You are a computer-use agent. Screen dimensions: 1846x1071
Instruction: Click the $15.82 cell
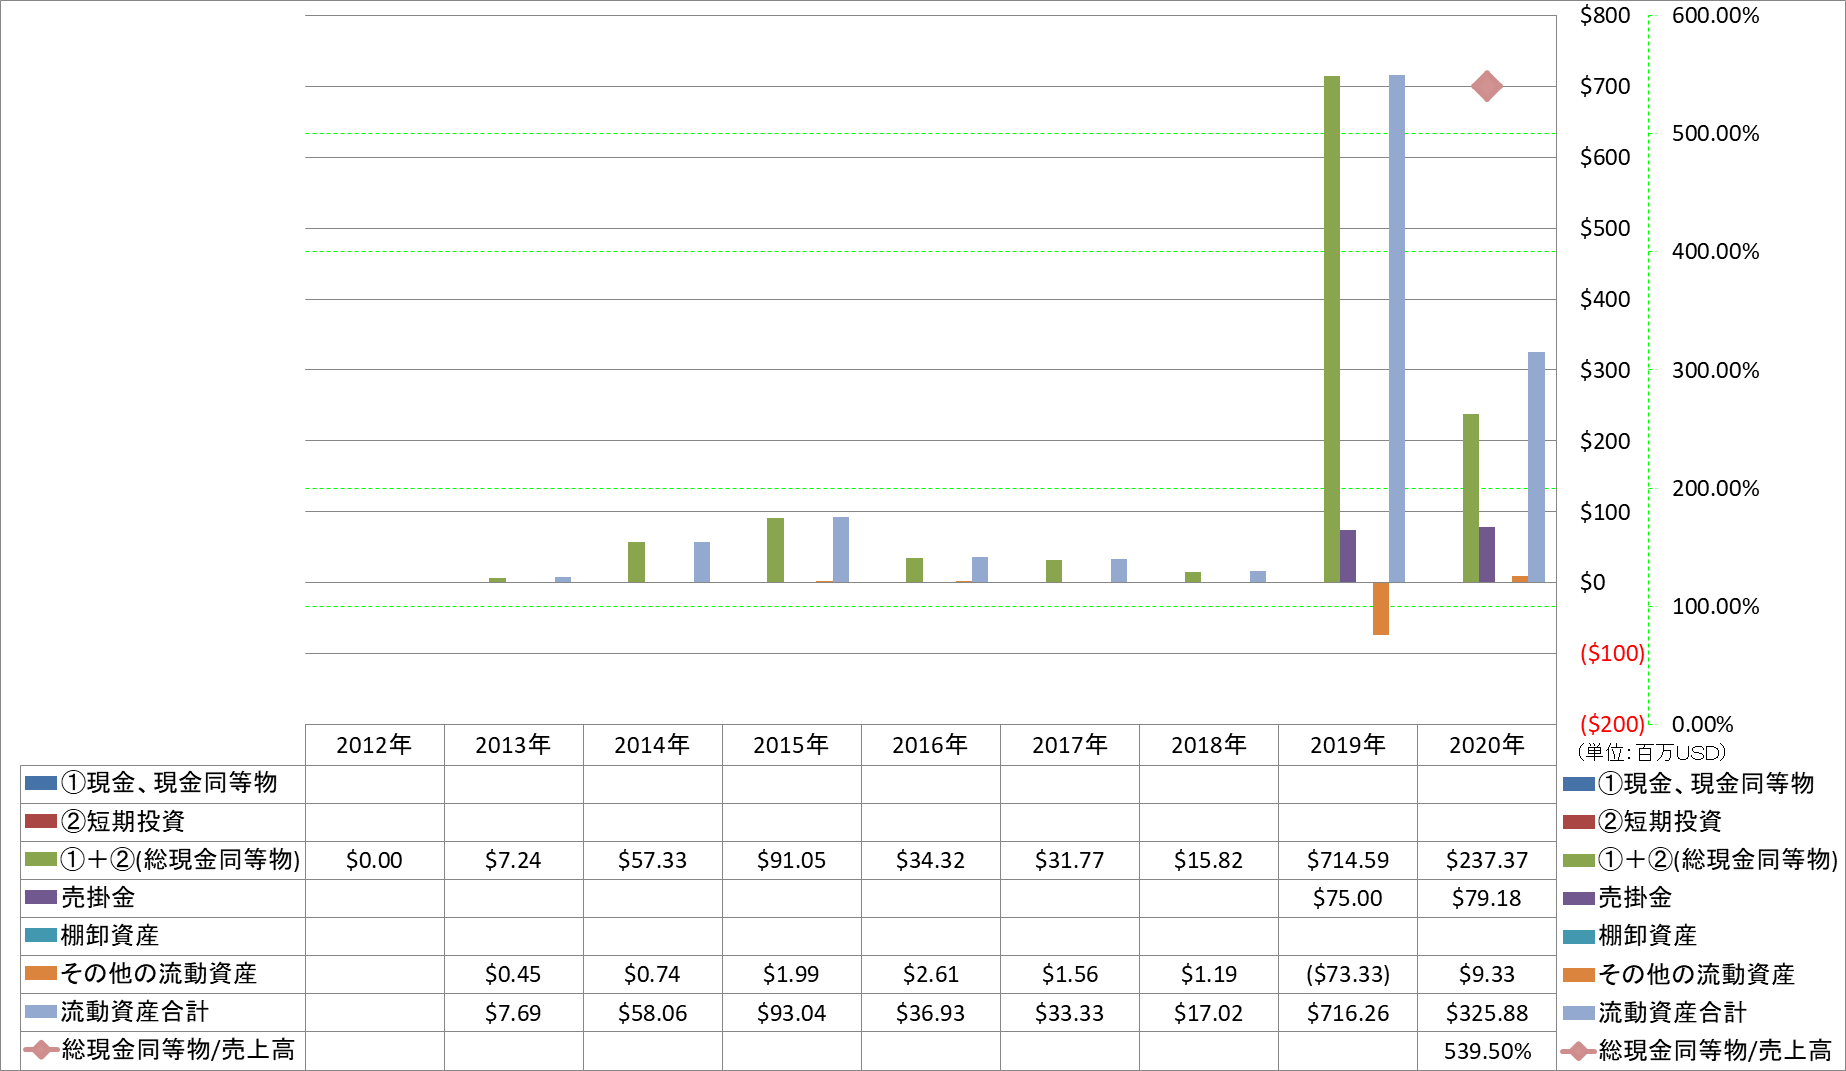pos(1209,860)
